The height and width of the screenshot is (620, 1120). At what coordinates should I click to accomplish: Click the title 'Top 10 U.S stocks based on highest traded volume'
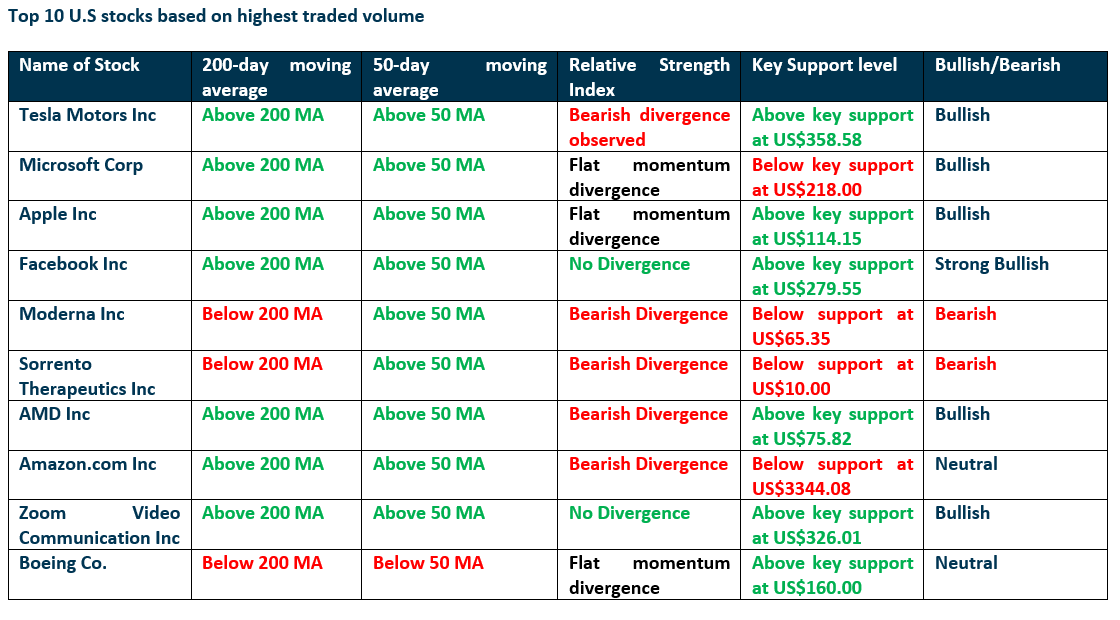point(216,16)
